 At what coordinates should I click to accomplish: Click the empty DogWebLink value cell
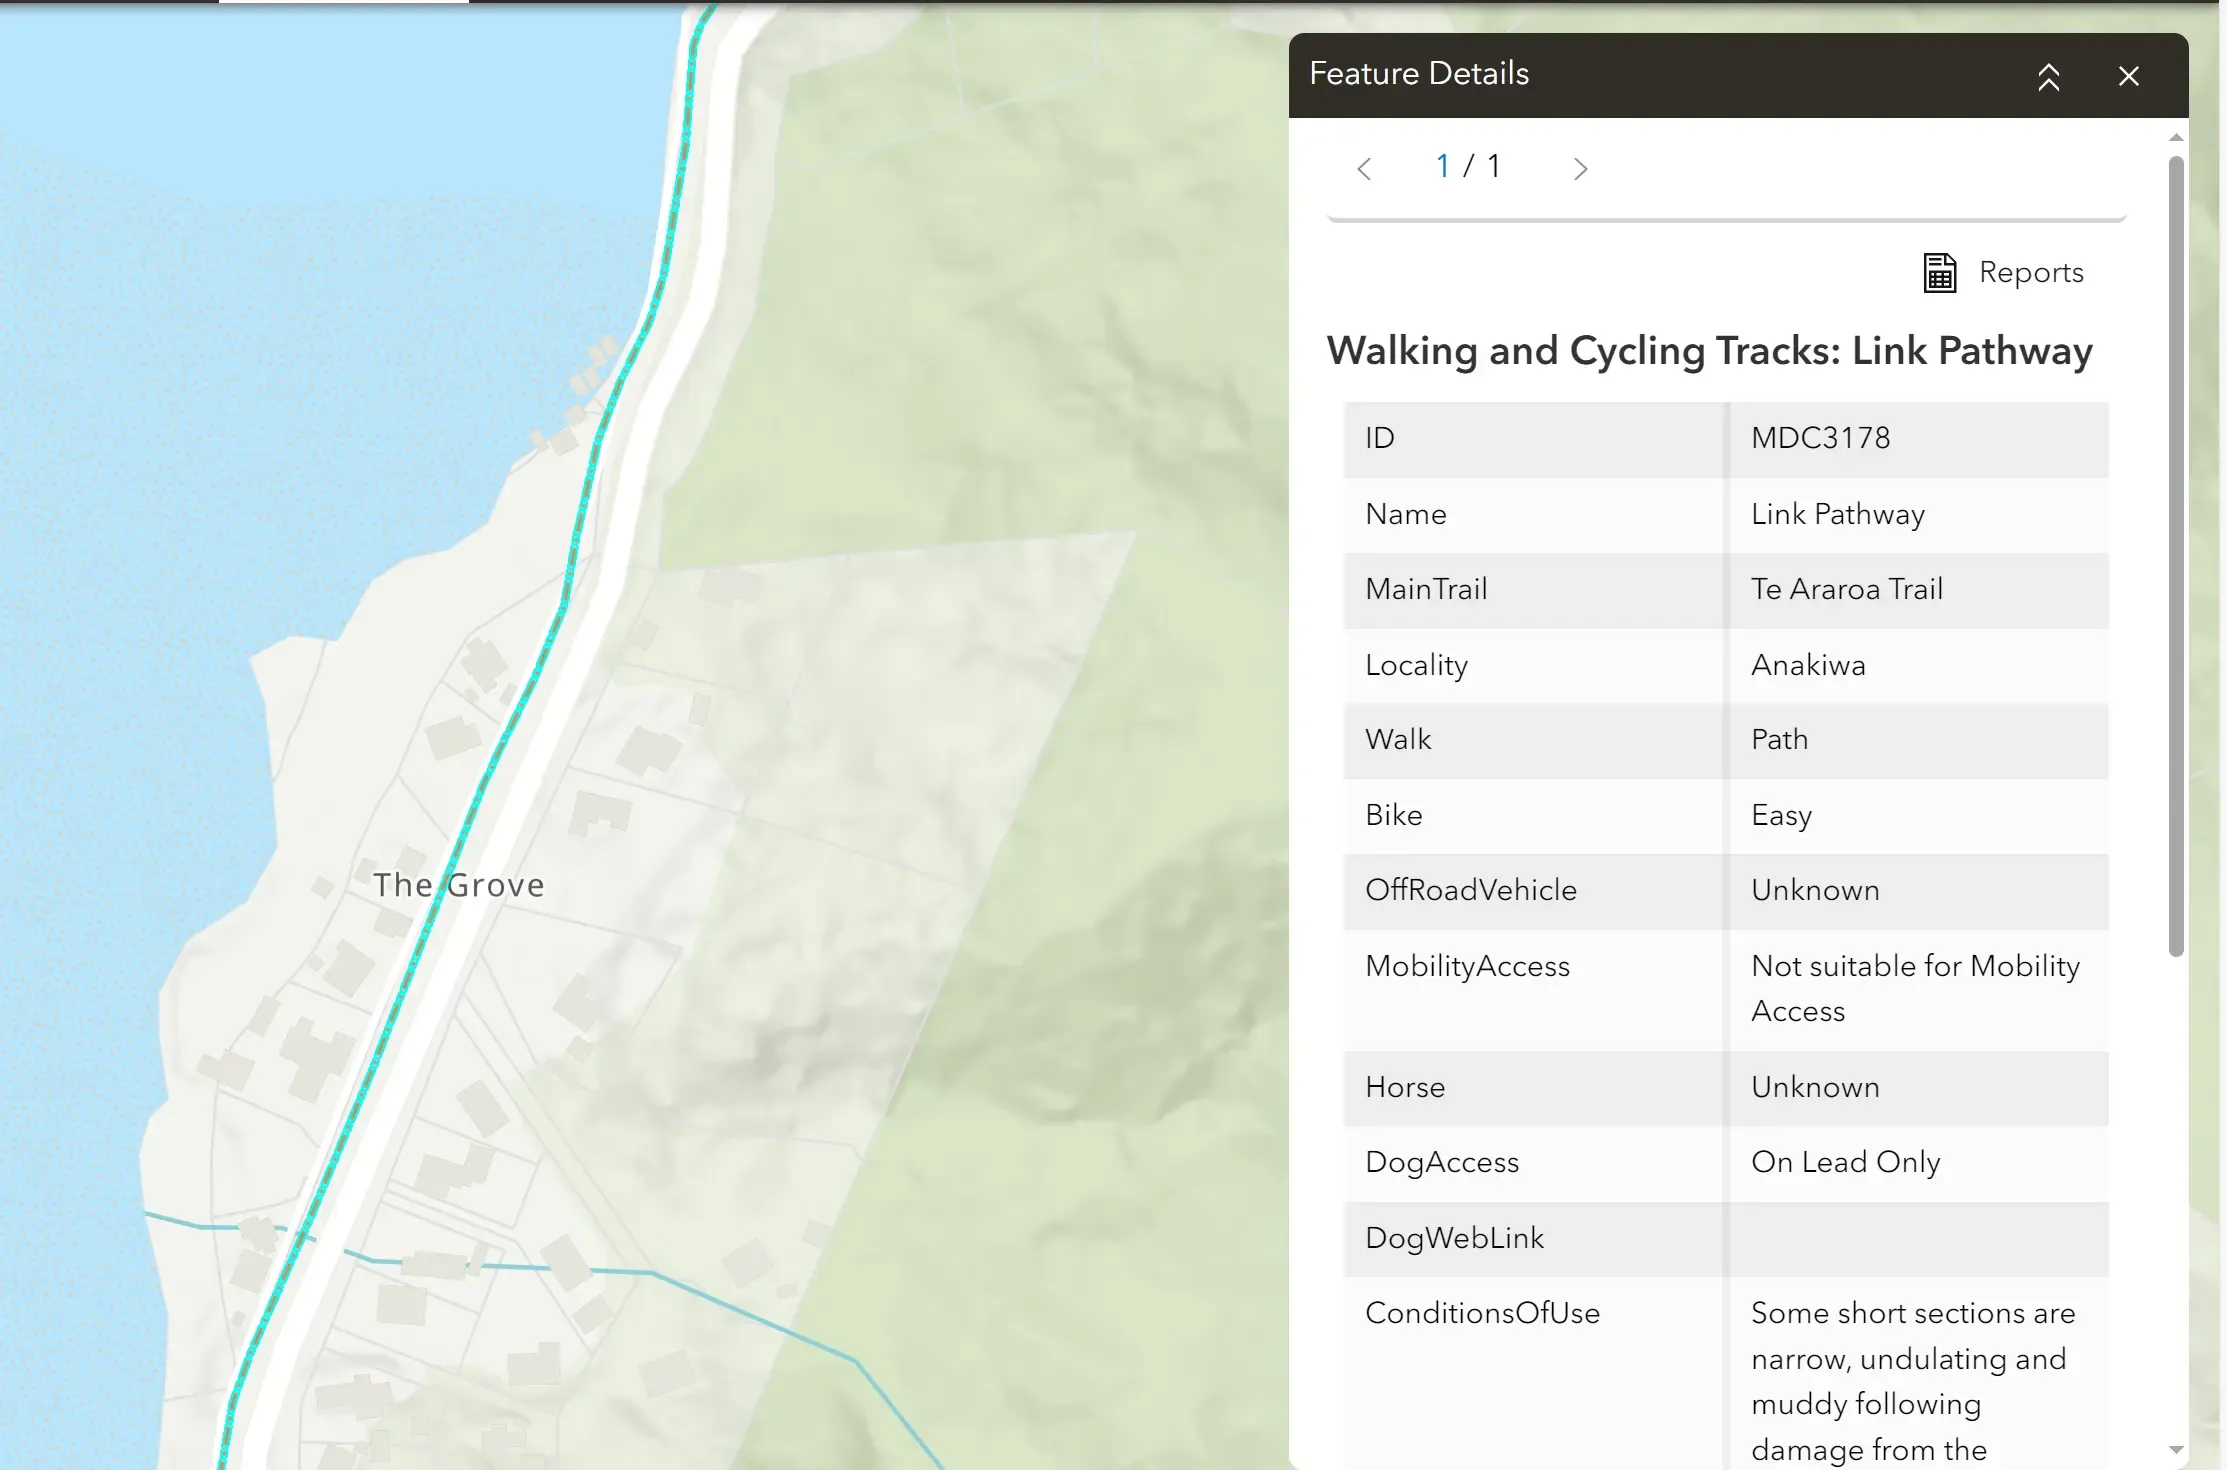1918,1239
